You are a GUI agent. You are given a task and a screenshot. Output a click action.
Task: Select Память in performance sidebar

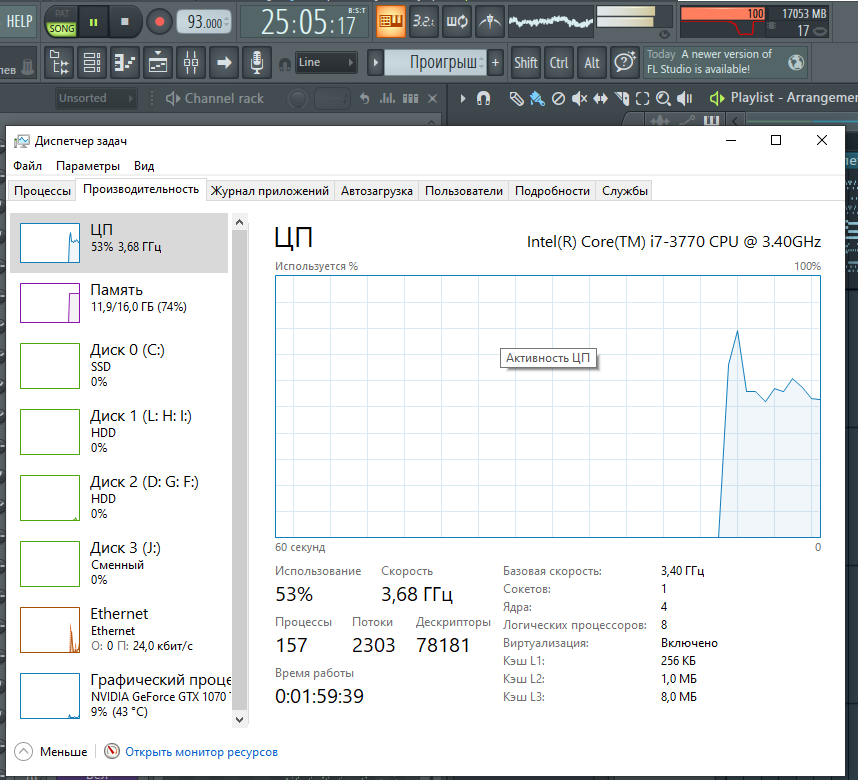pyautogui.click(x=119, y=303)
